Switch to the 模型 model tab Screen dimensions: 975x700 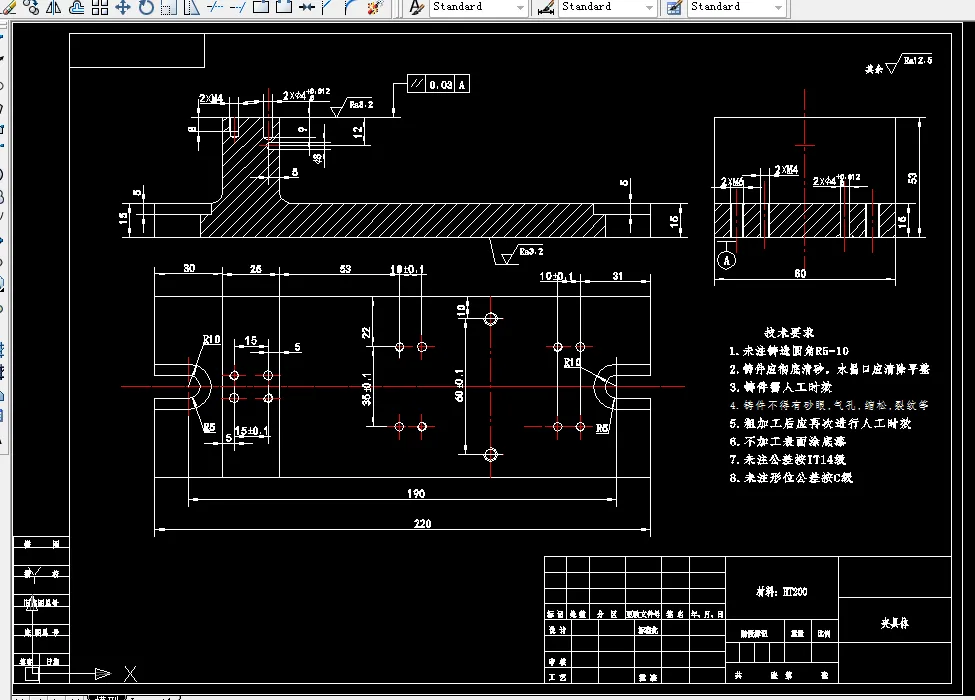106,698
